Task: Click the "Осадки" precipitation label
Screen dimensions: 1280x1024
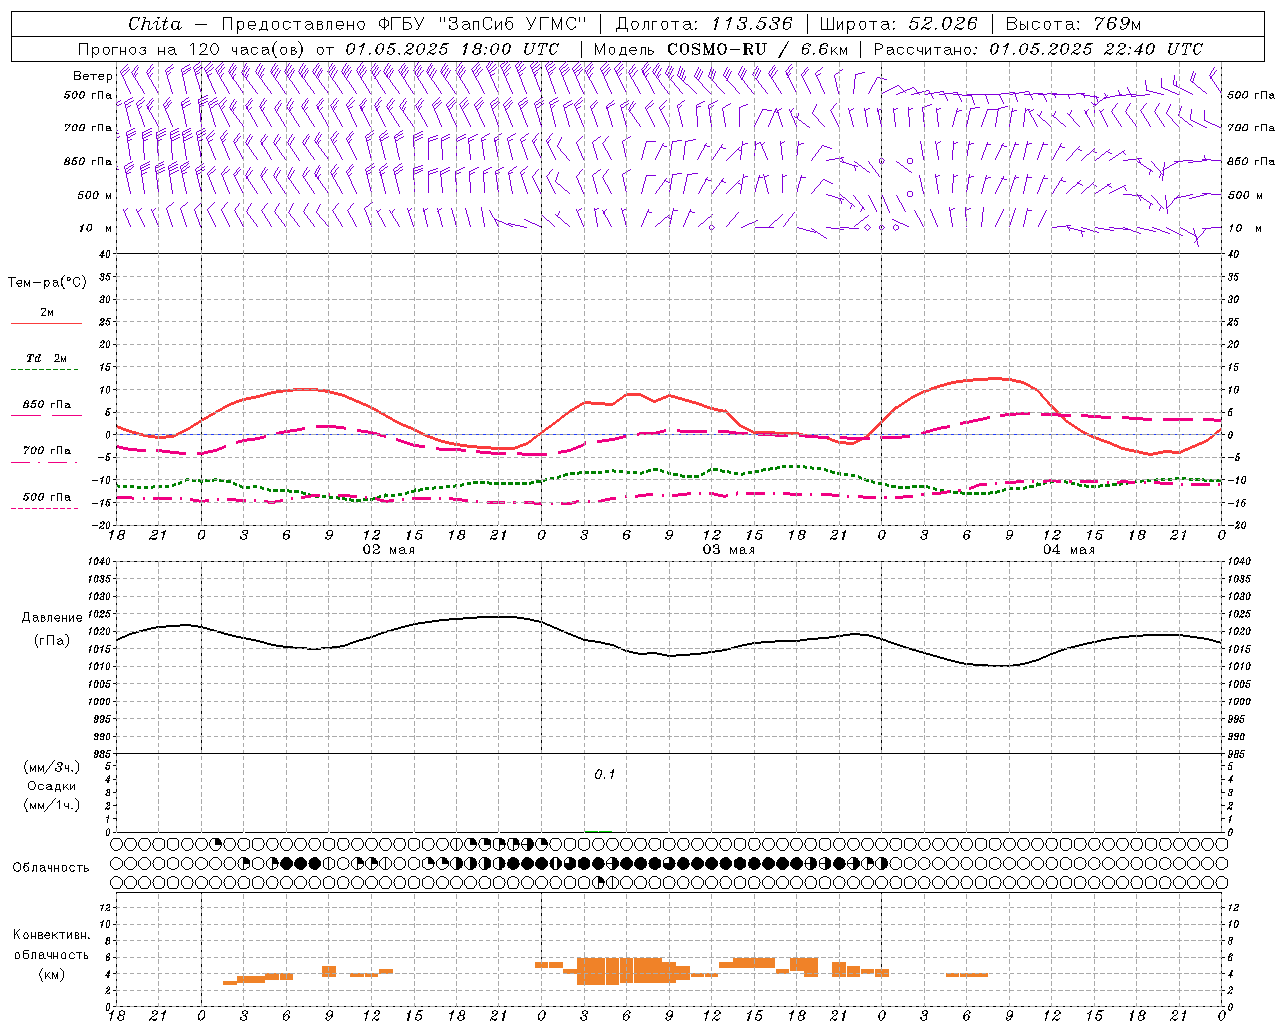Action: [x=52, y=786]
